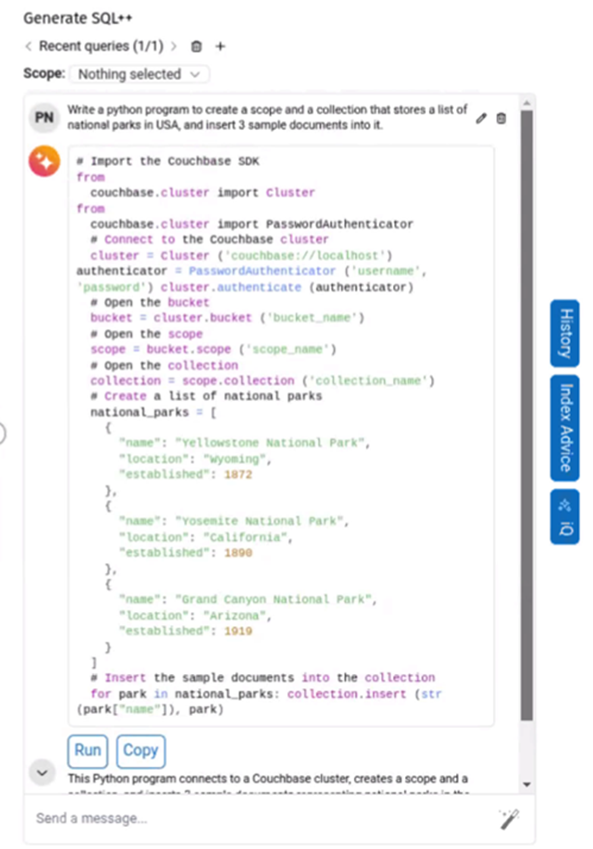Click the vertical scrollbar thumb in chat
The height and width of the screenshot is (849, 593).
[526, 415]
